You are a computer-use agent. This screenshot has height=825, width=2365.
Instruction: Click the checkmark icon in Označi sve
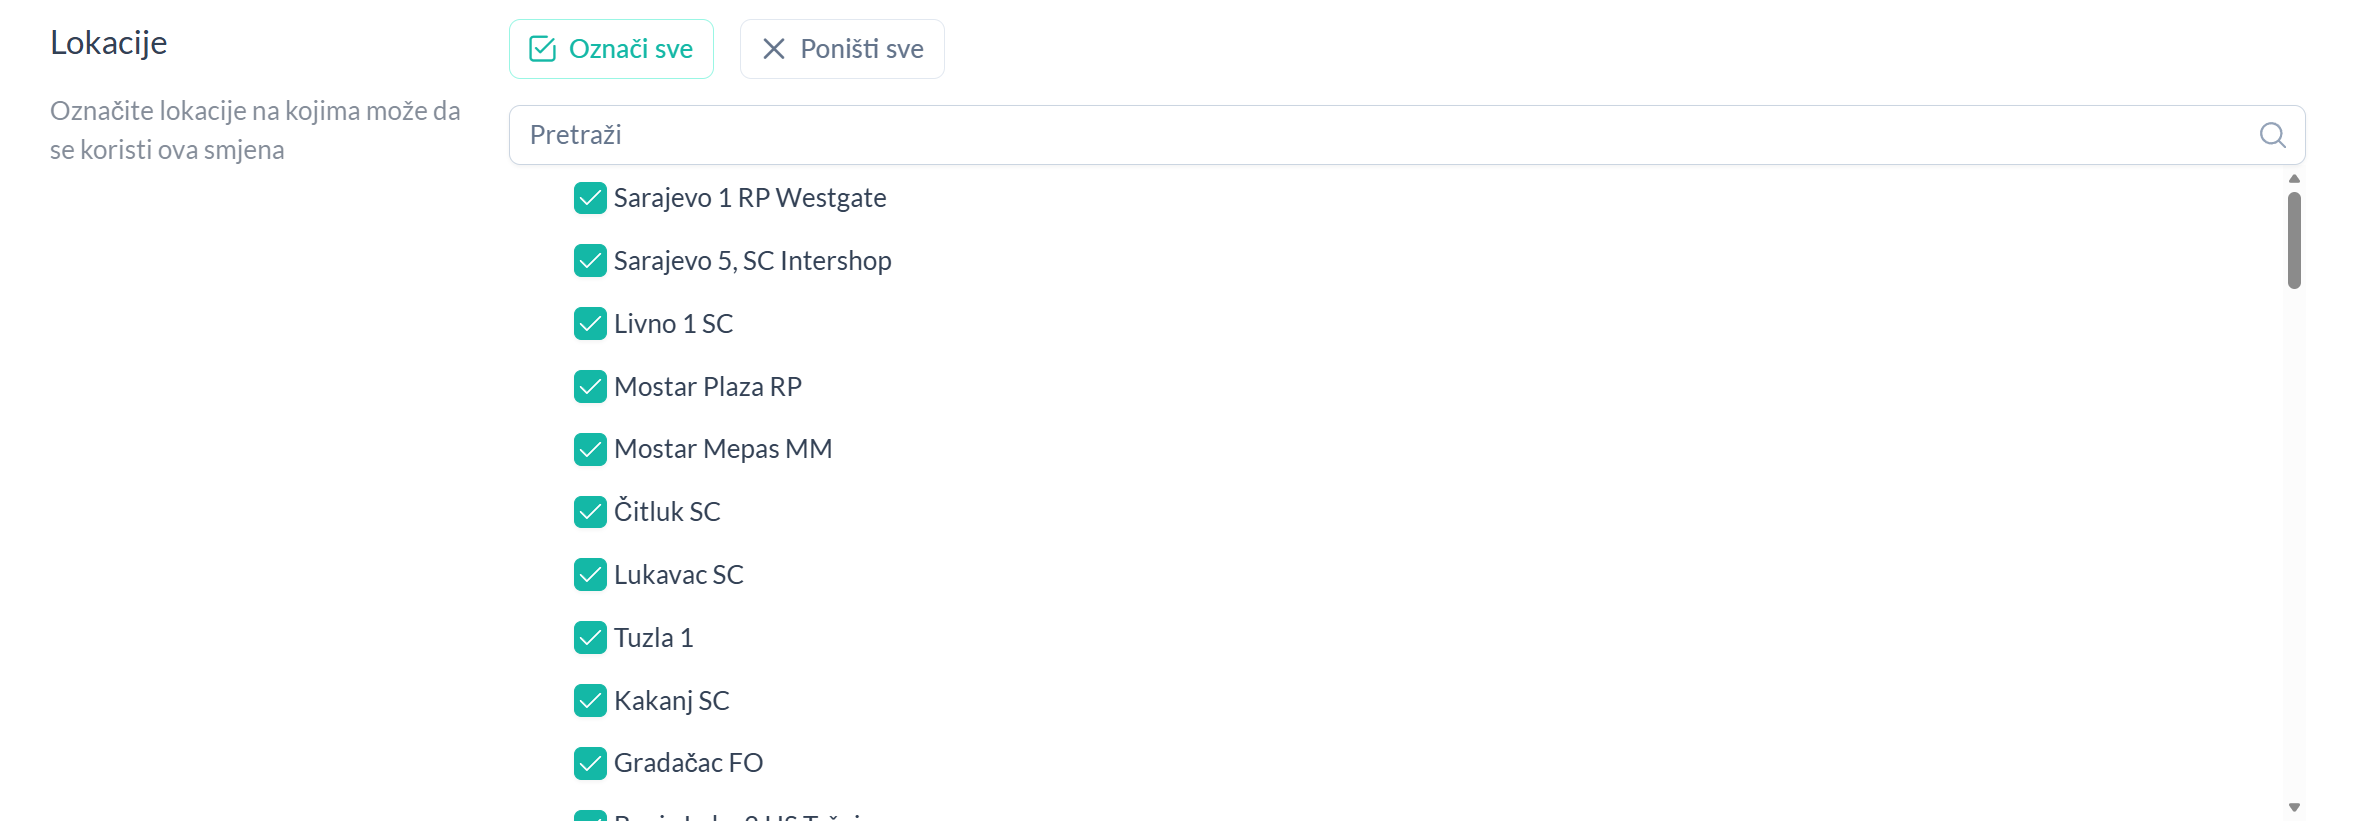[542, 49]
